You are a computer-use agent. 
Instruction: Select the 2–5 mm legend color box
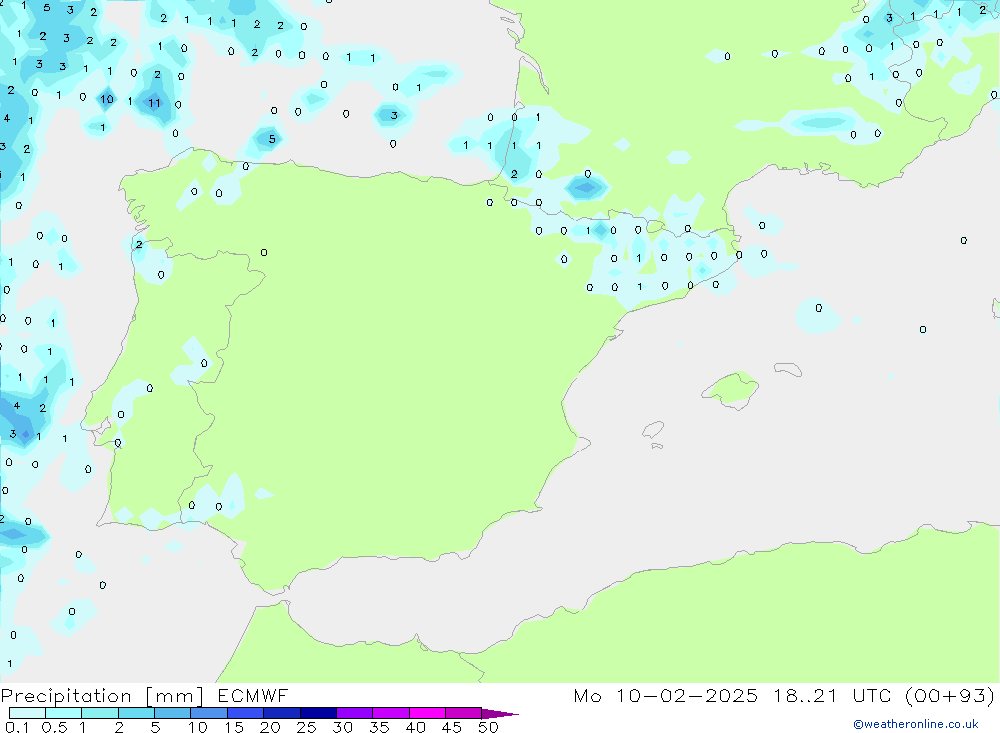click(136, 713)
